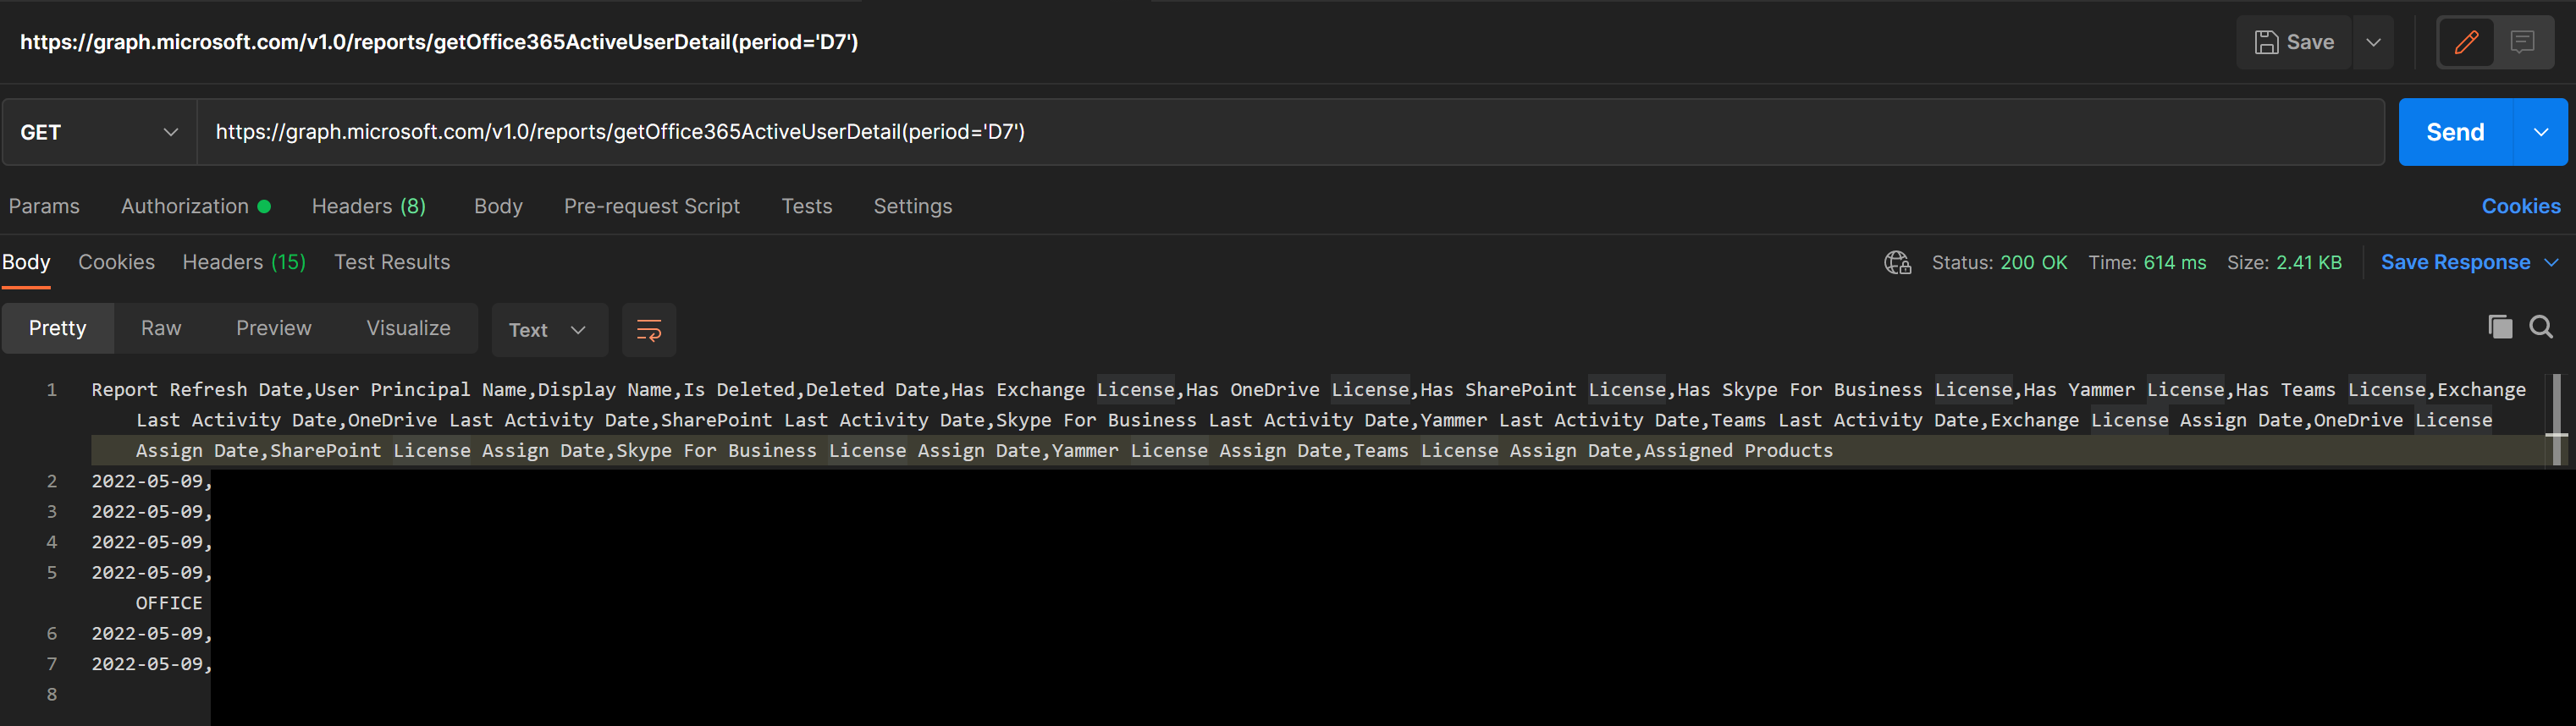Switch to the Tests tab

[x=807, y=206]
